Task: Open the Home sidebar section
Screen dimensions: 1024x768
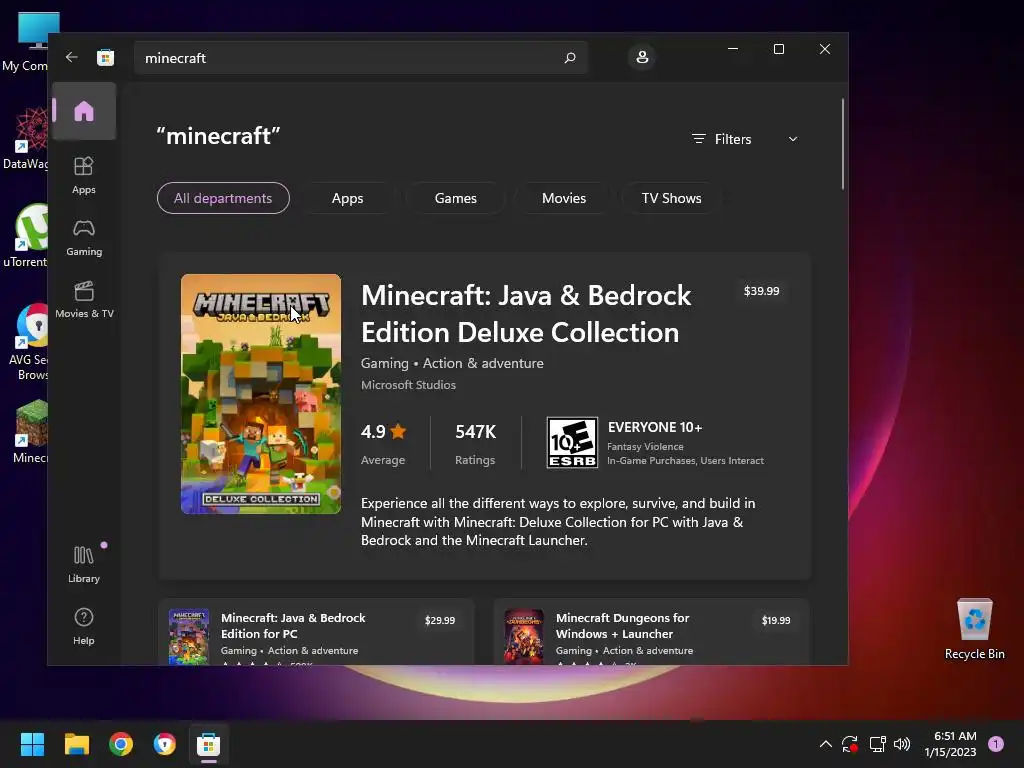Action: pyautogui.click(x=84, y=111)
